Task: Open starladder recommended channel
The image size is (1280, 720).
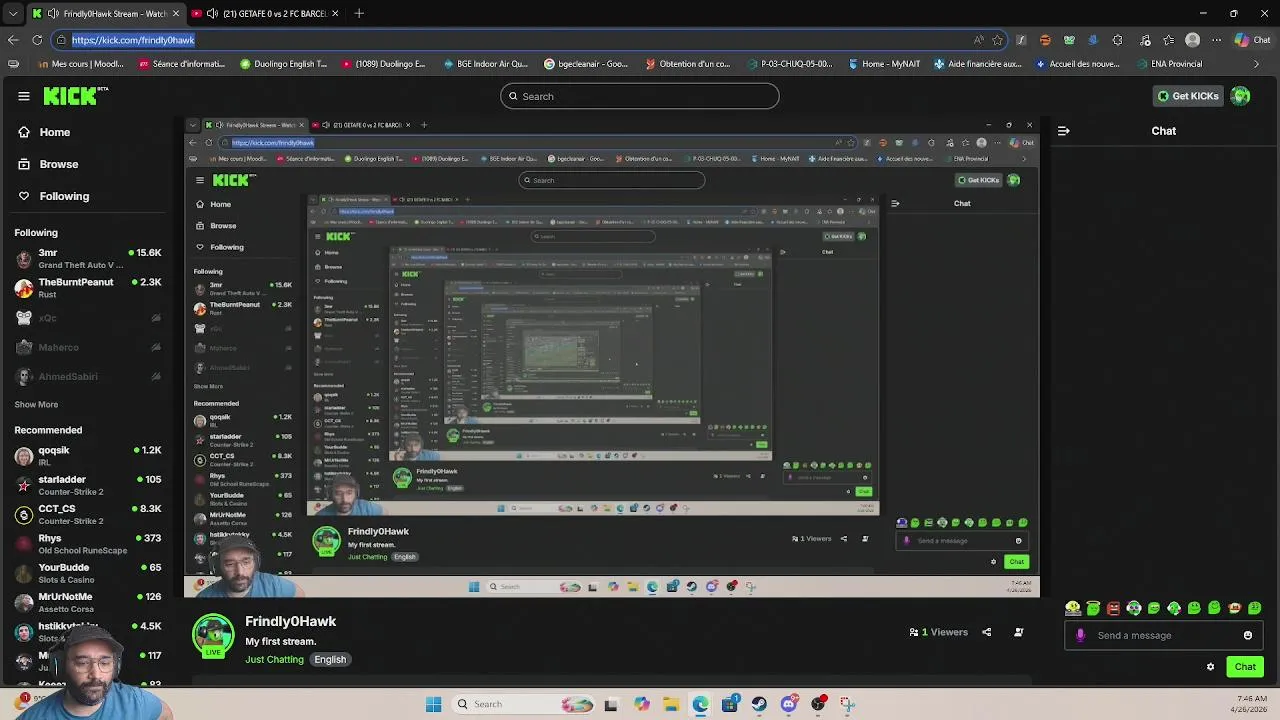Action: [x=88, y=485]
